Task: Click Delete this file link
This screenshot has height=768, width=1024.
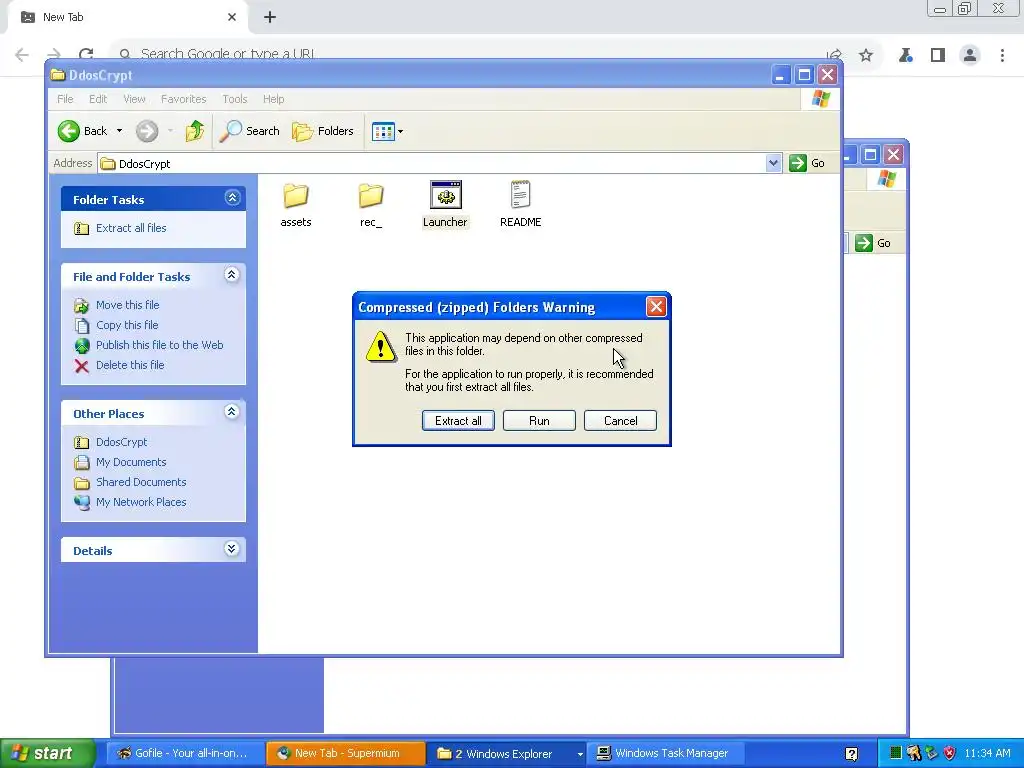Action: (x=130, y=365)
